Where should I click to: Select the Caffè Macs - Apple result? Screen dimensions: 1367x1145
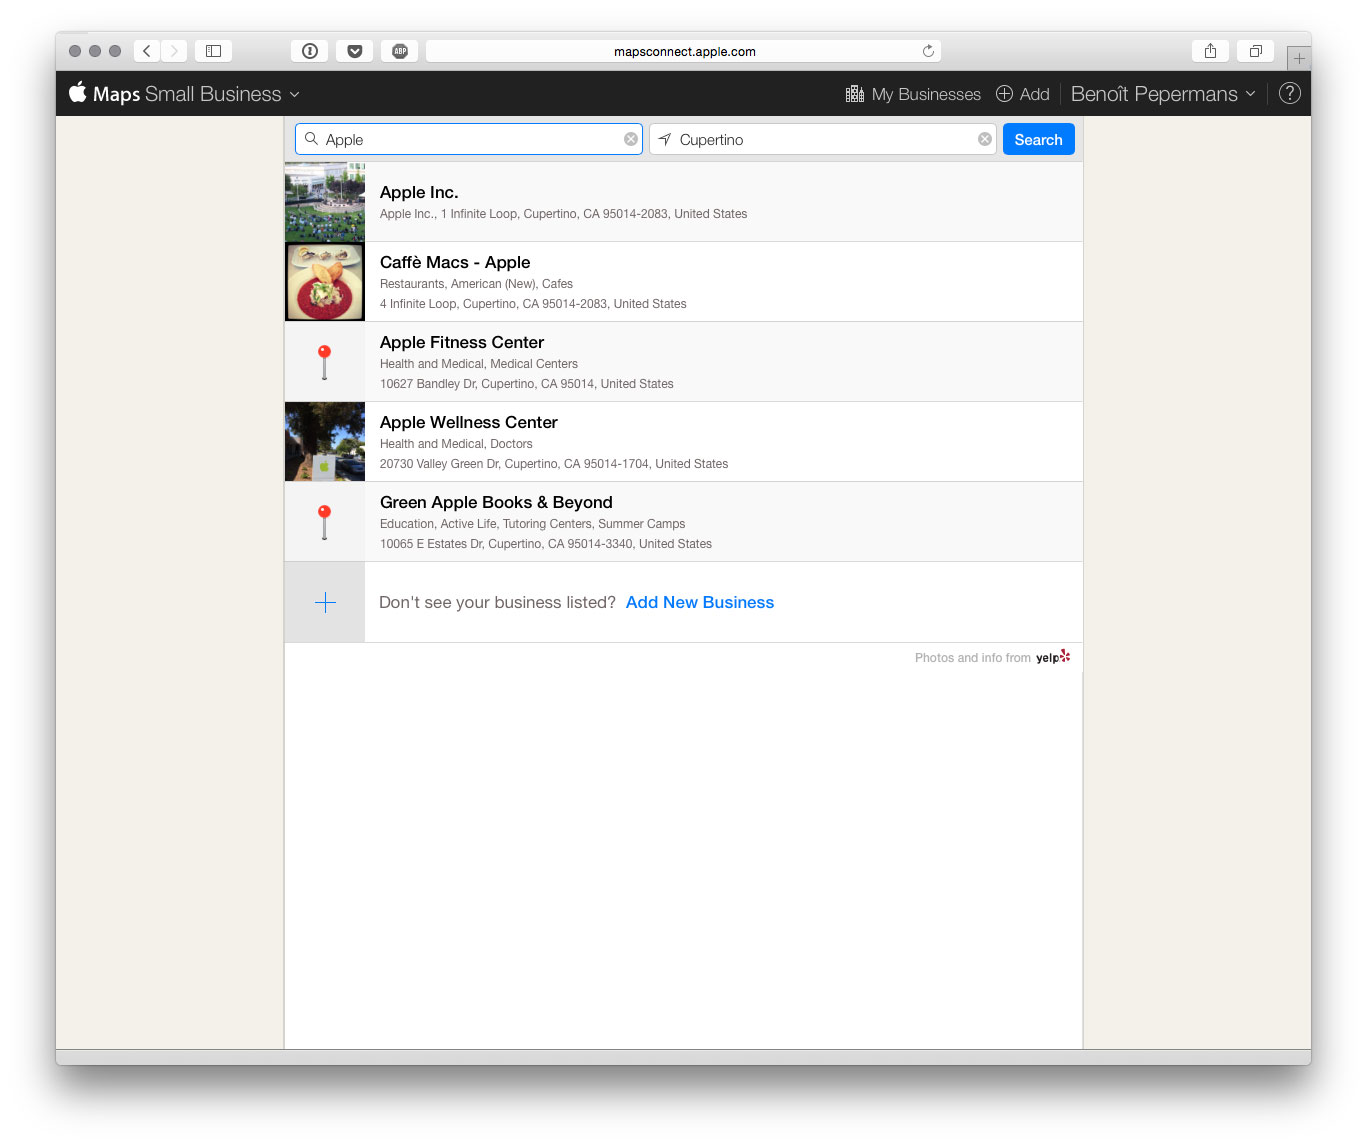point(684,282)
